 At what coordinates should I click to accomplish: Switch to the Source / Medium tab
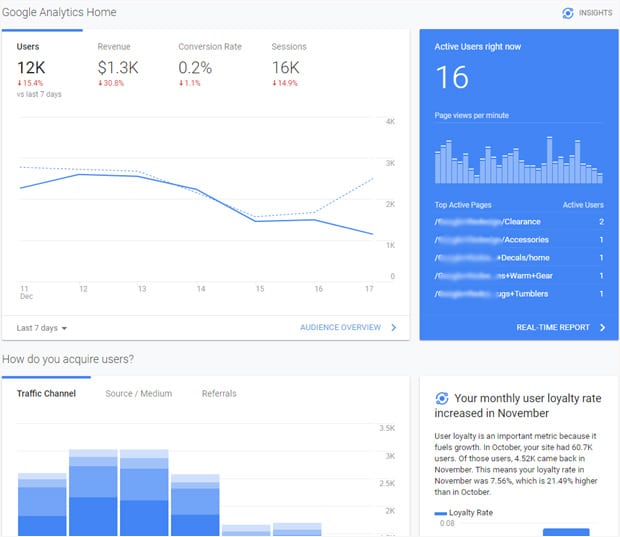point(139,393)
